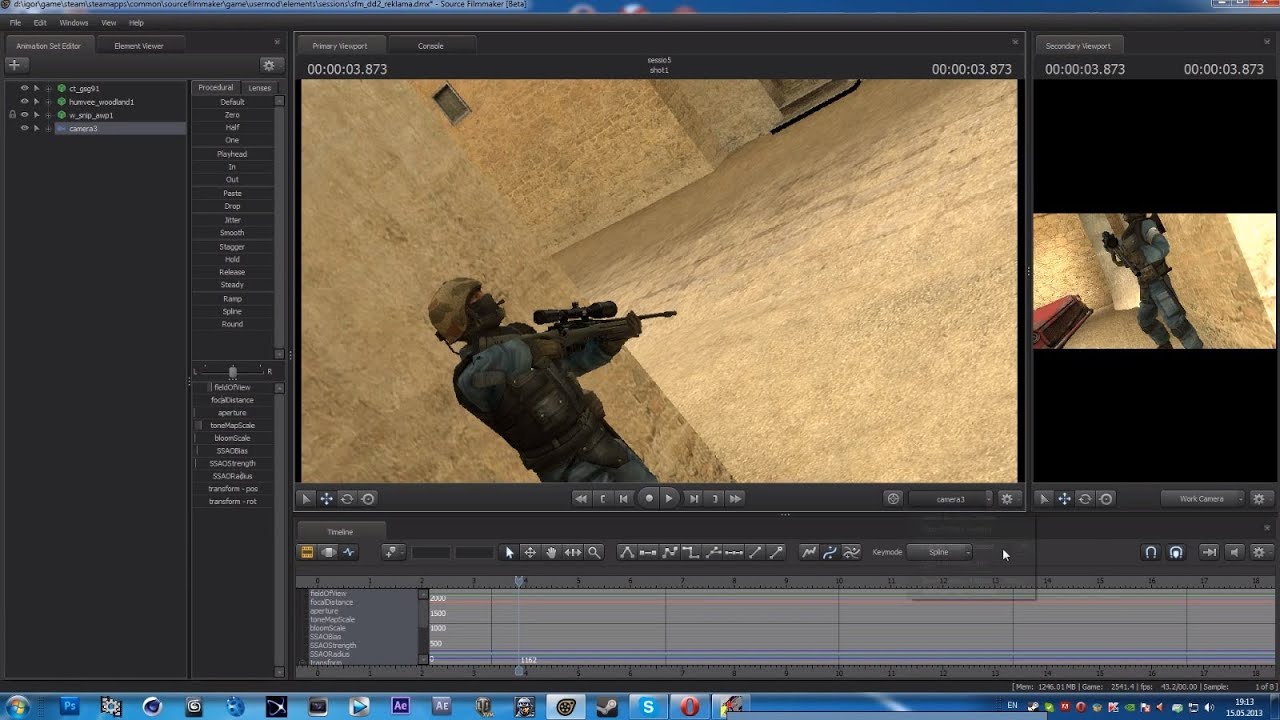The width and height of the screenshot is (1280, 720).
Task: Mute audio using the Timeline speaker icon
Action: [x=1234, y=552]
